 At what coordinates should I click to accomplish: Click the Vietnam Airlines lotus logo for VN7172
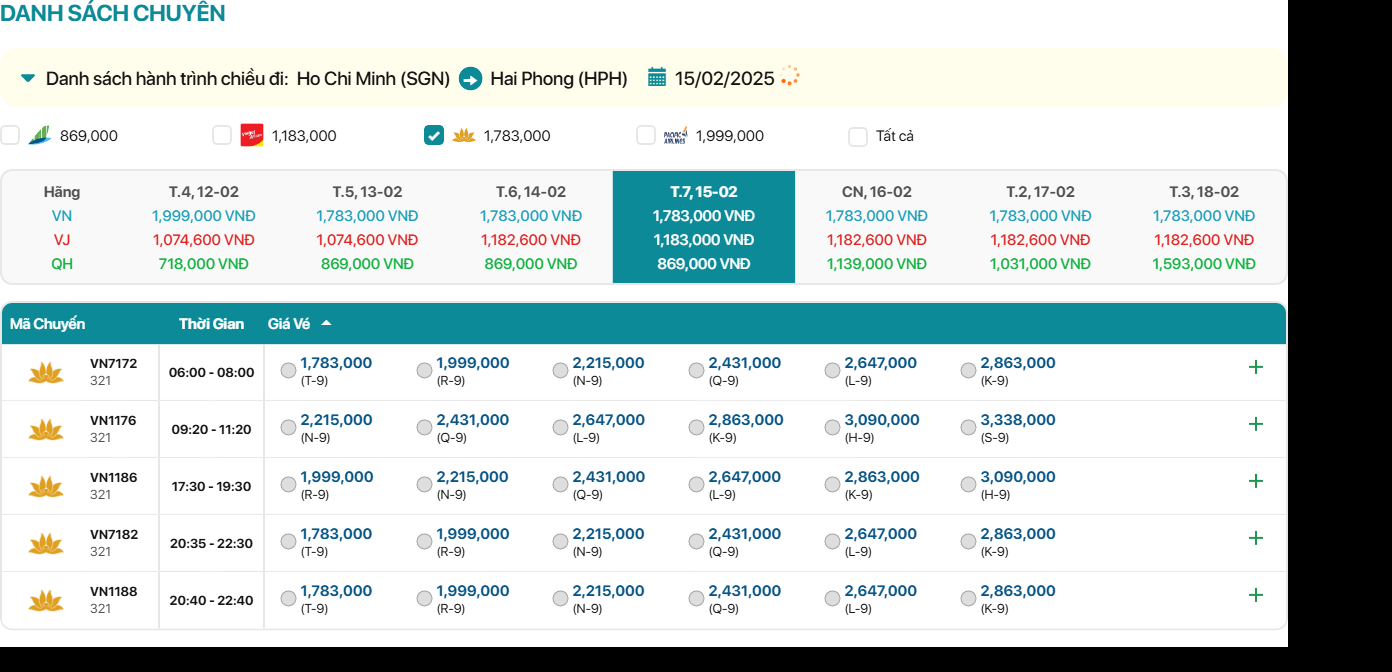pyautogui.click(x=46, y=373)
